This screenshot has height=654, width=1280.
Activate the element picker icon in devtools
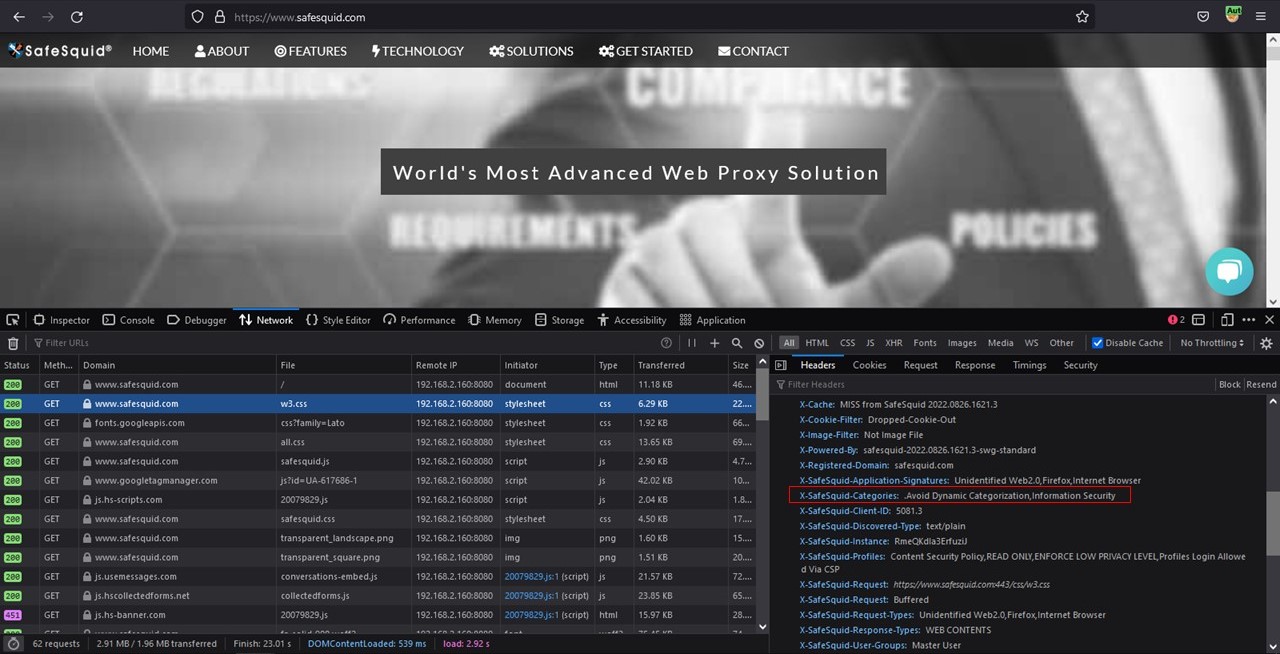(x=13, y=320)
